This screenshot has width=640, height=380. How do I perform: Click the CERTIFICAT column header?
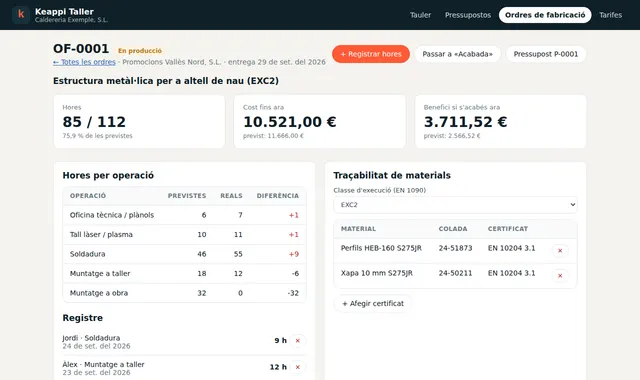point(508,229)
